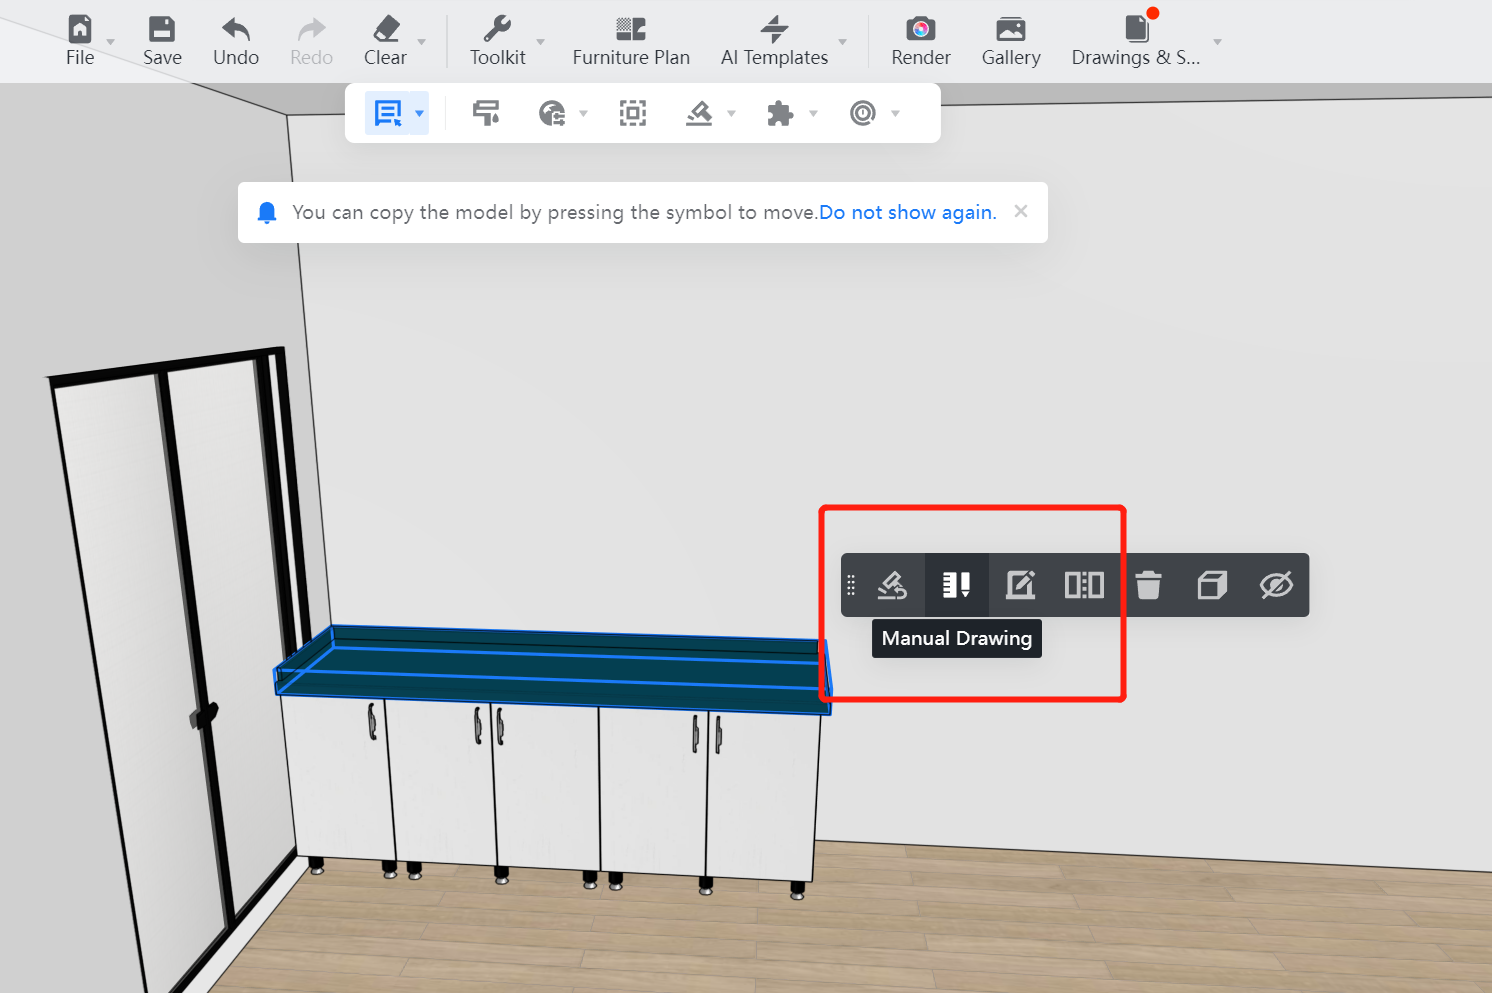Open the Render camera tool
The width and height of the screenshot is (1492, 993).
tap(920, 41)
